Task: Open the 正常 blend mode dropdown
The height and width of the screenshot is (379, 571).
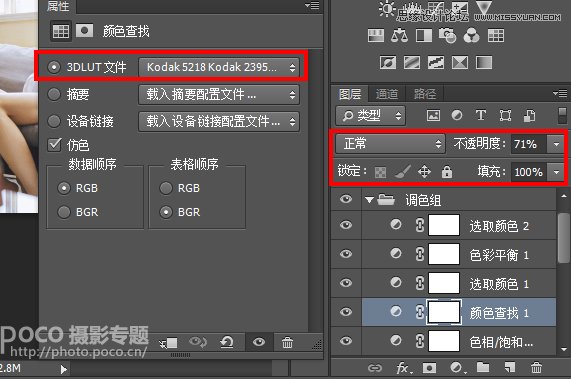Action: [x=390, y=144]
